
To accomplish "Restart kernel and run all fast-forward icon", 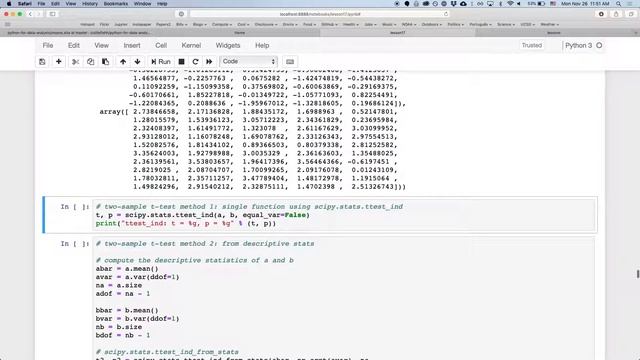I will 209,62.
